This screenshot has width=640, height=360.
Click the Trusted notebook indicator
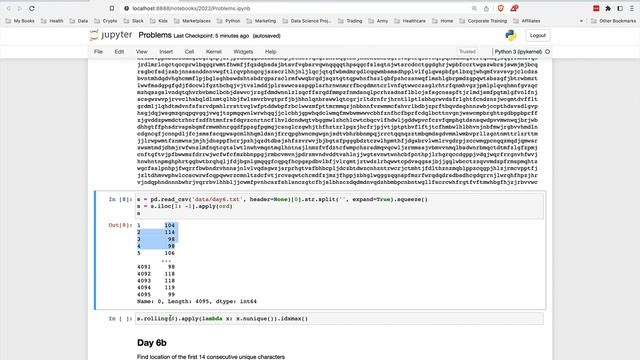467,52
